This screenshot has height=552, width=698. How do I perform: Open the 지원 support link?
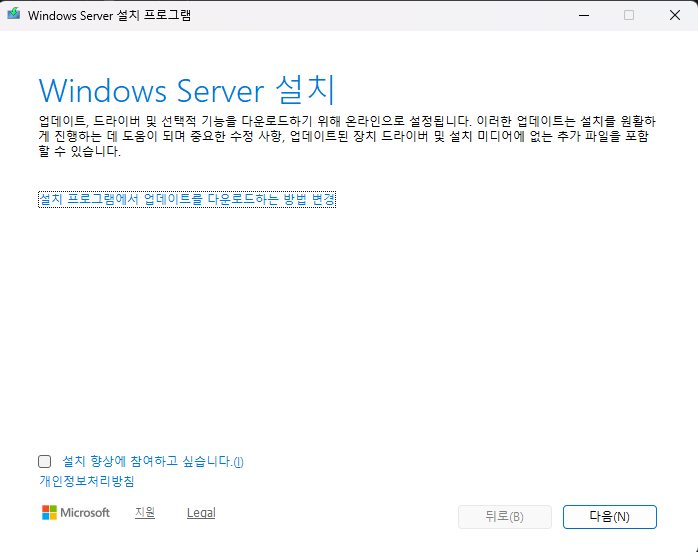pyautogui.click(x=145, y=512)
